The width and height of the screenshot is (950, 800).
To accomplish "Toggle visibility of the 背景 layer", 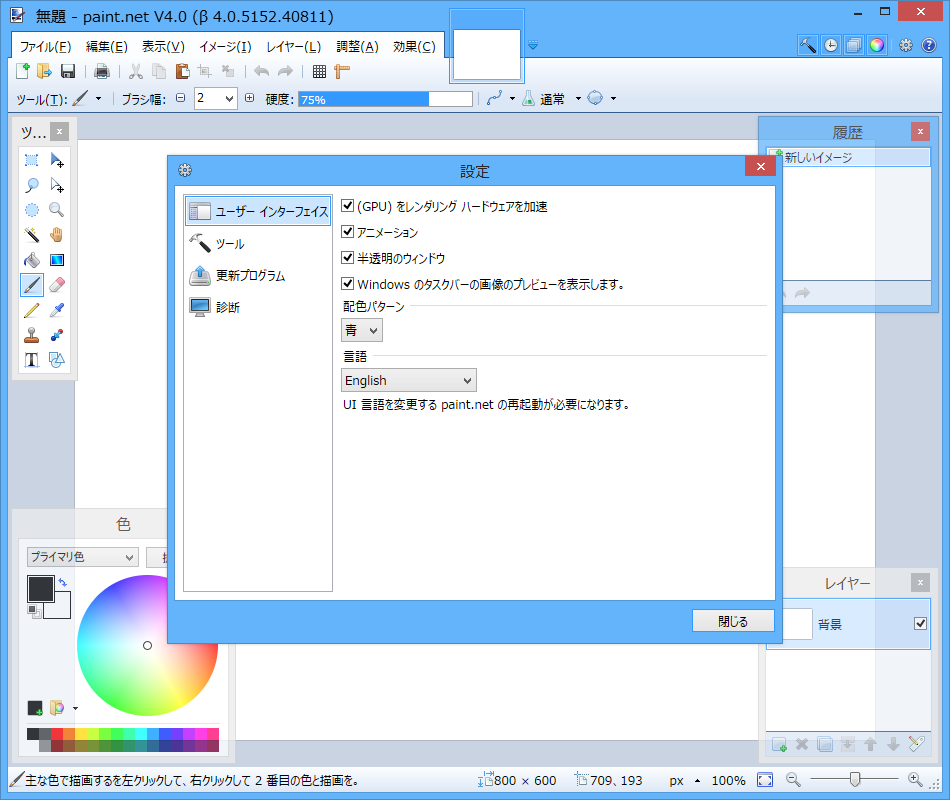I will click(x=920, y=624).
